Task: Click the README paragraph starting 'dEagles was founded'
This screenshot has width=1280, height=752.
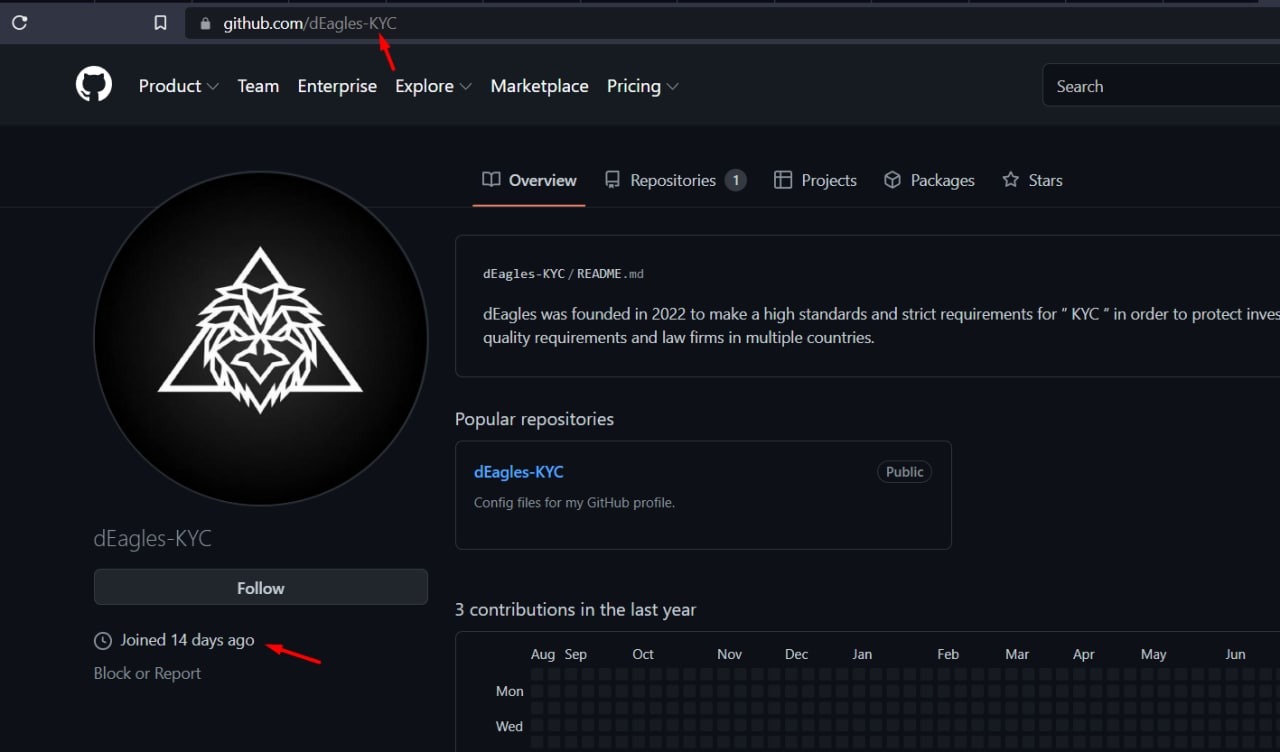Action: click(x=881, y=326)
